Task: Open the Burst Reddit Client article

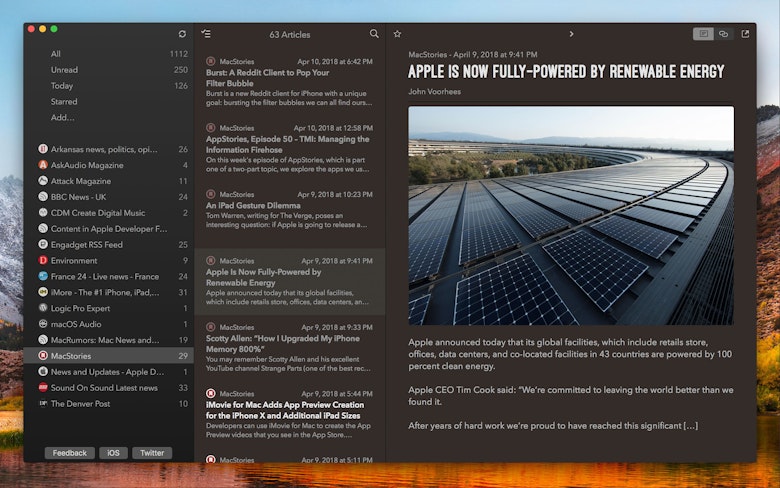Action: click(290, 82)
